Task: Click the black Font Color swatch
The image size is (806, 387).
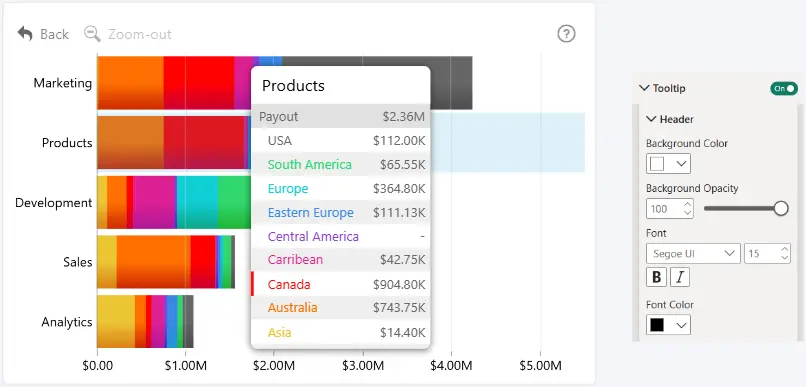Action: (657, 325)
